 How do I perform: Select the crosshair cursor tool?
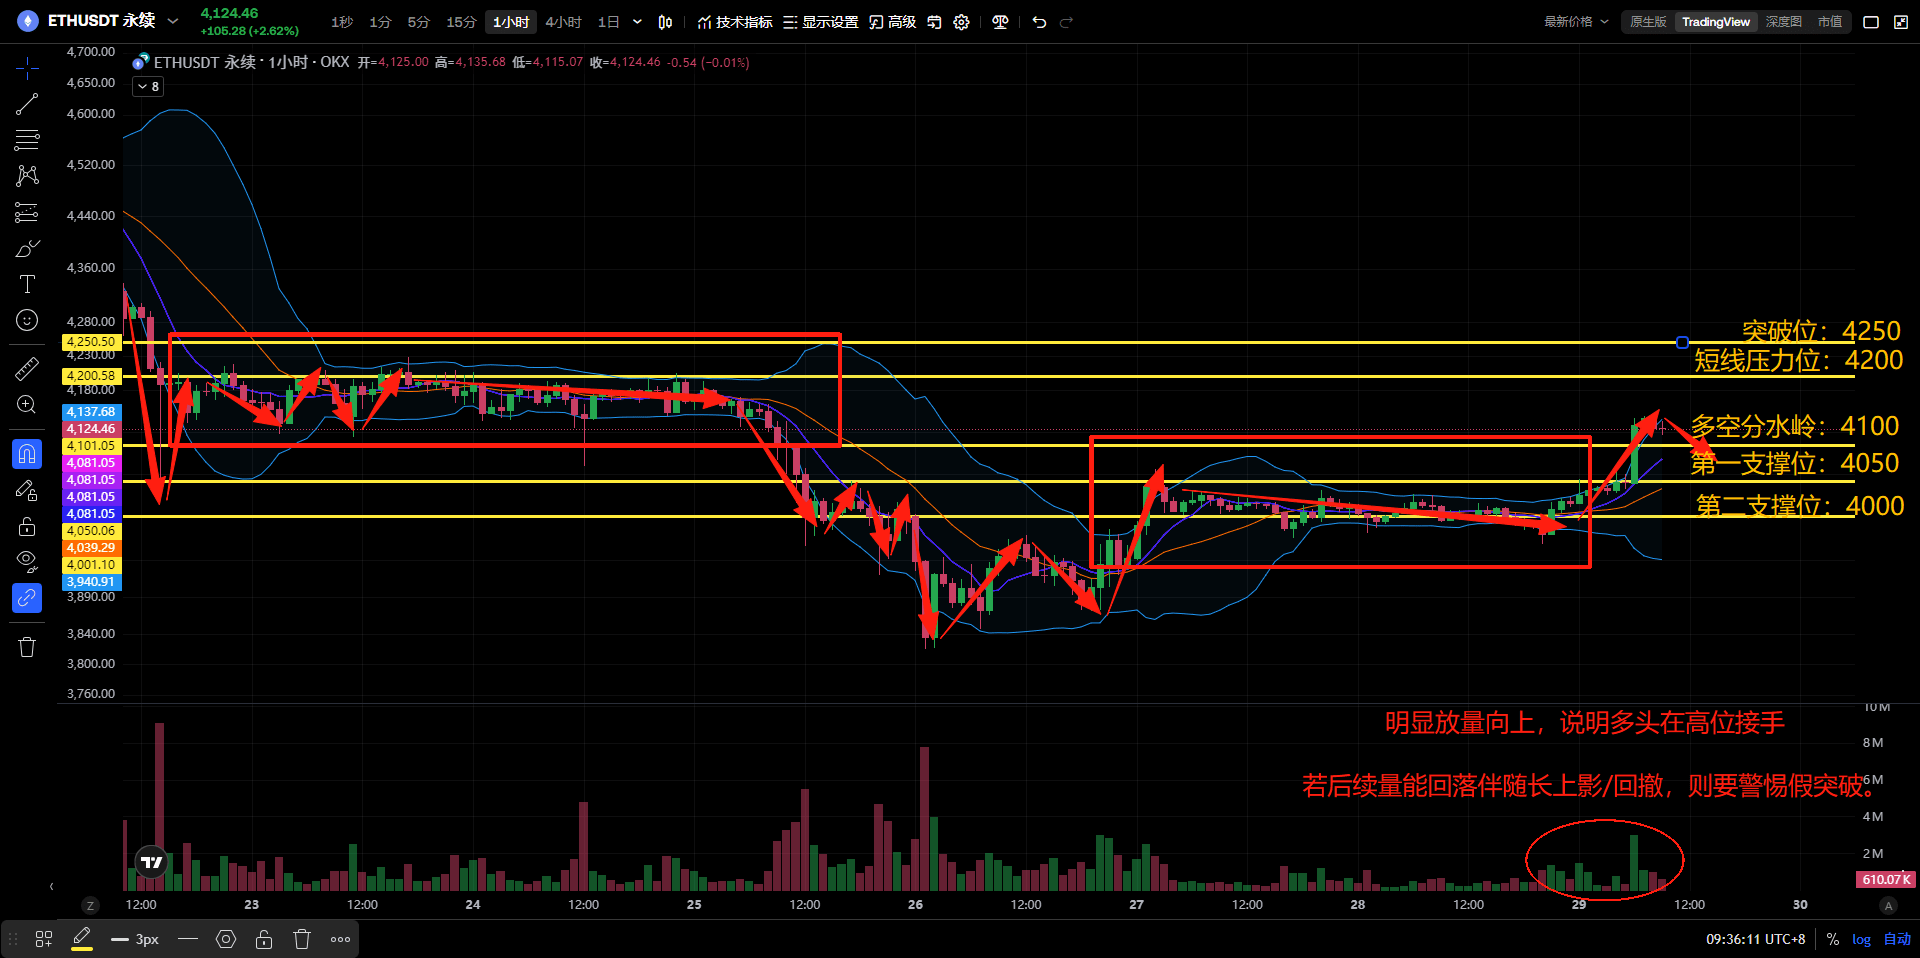point(27,68)
